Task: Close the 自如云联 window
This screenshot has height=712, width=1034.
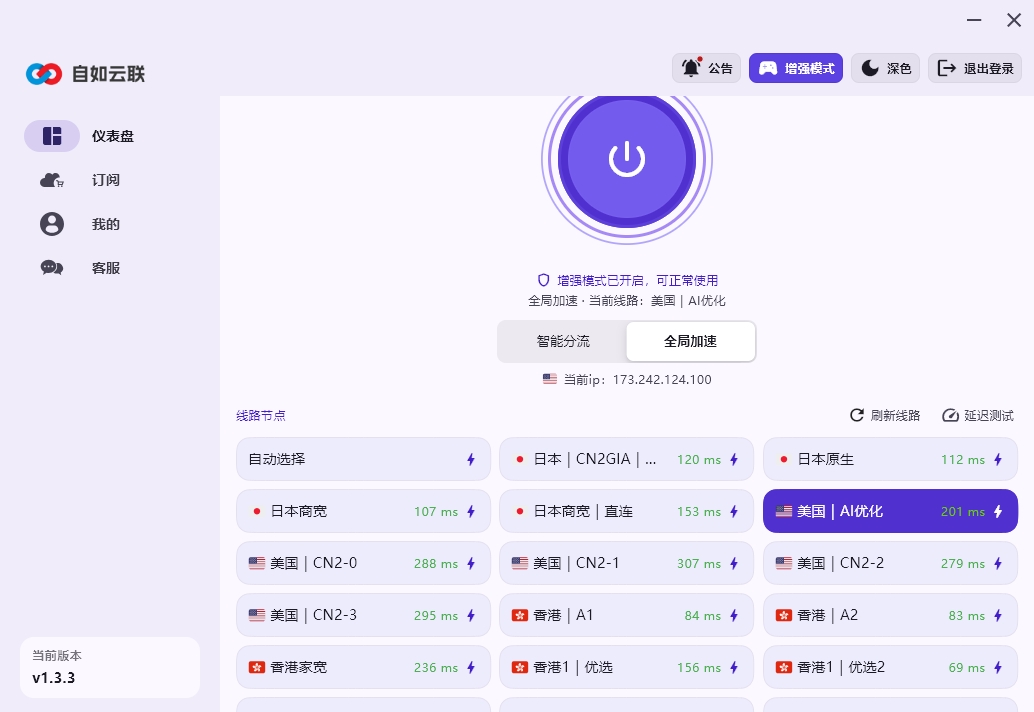Action: 1014,20
